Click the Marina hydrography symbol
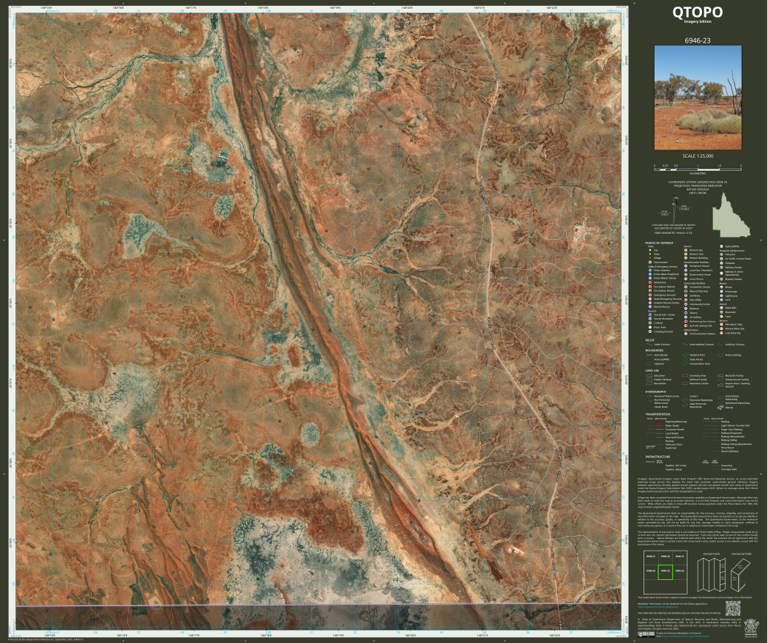768x643 pixels. point(720,407)
